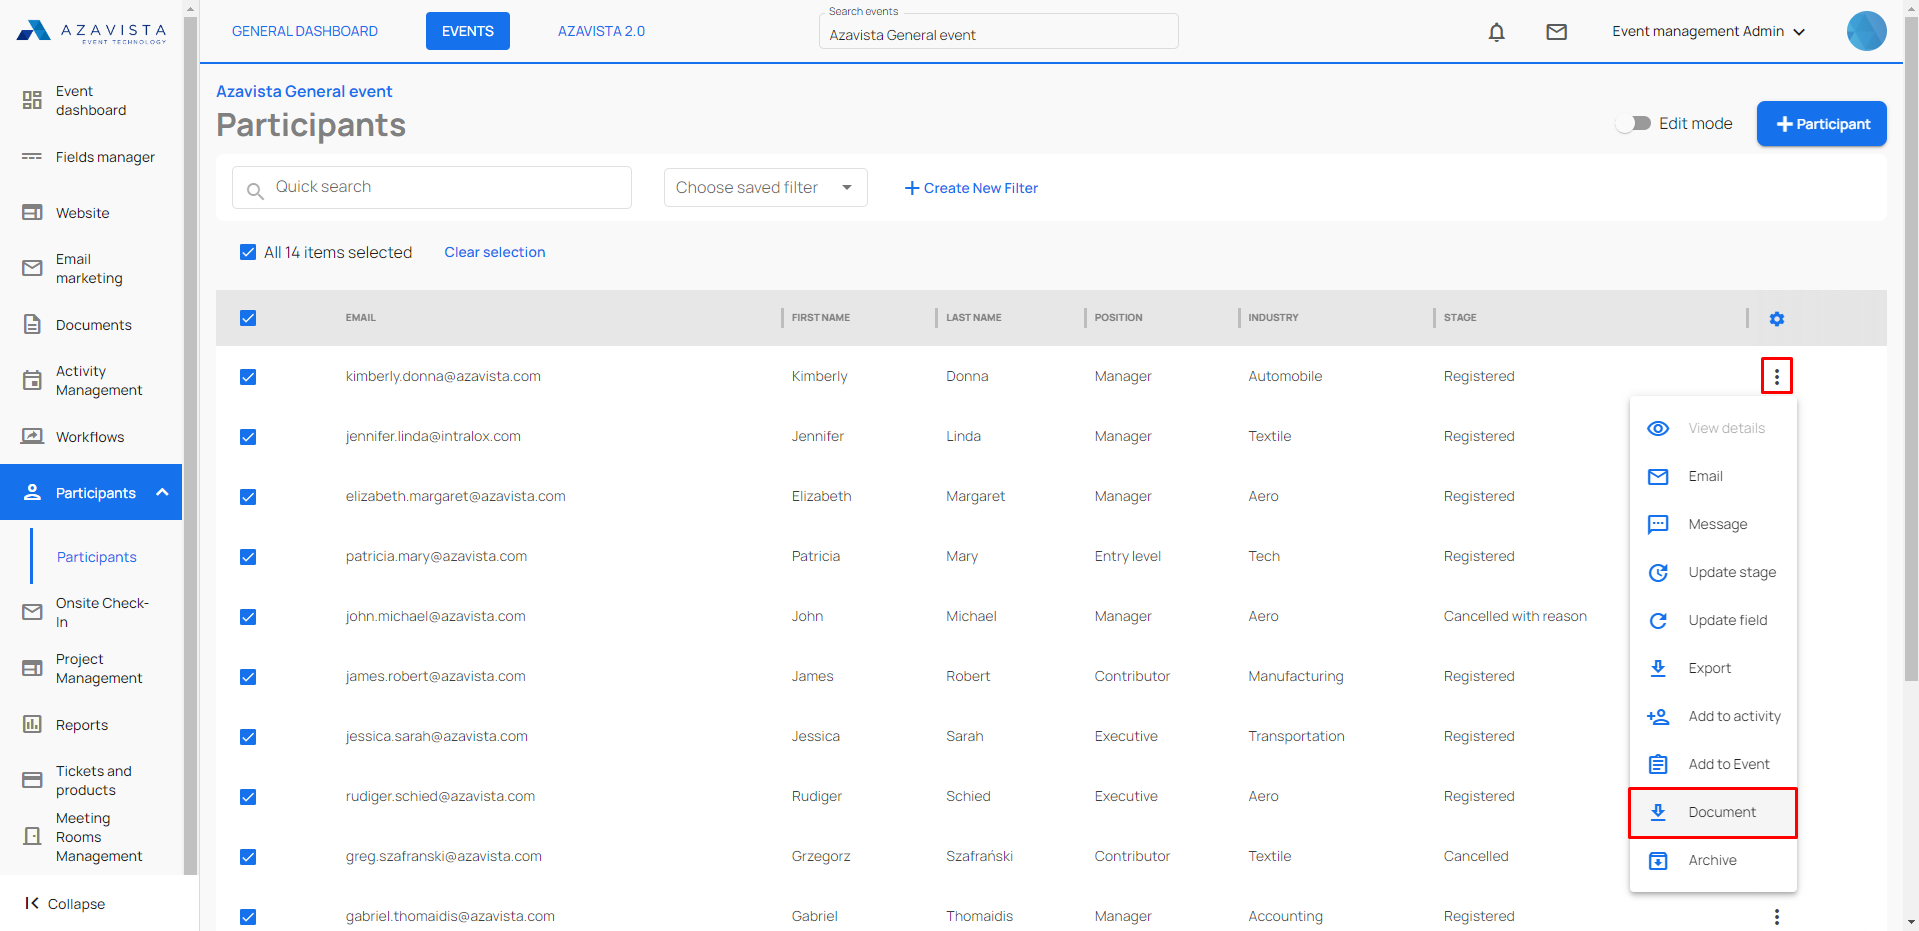
Task: Uncheck the kimberly.donna@azavista.com row checkbox
Action: pyautogui.click(x=248, y=377)
